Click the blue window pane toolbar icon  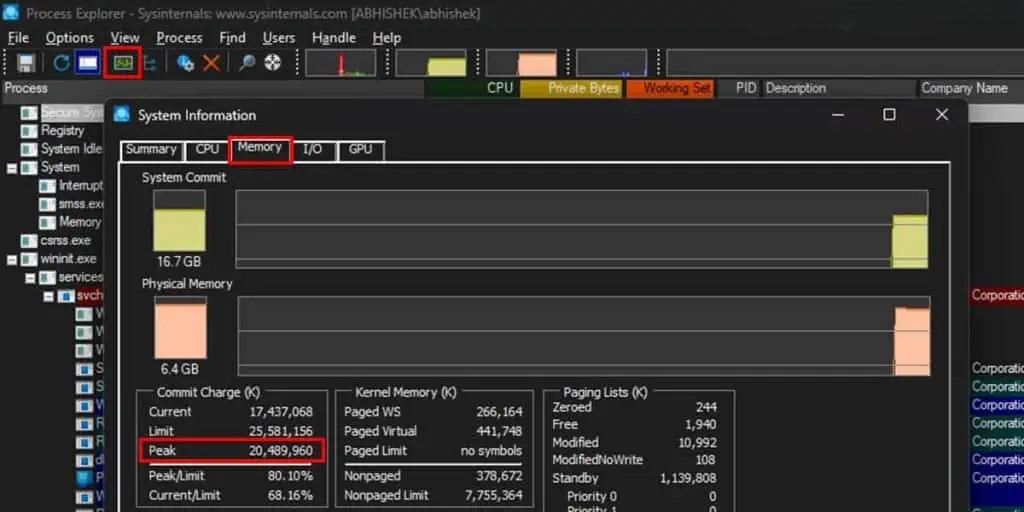(x=88, y=63)
